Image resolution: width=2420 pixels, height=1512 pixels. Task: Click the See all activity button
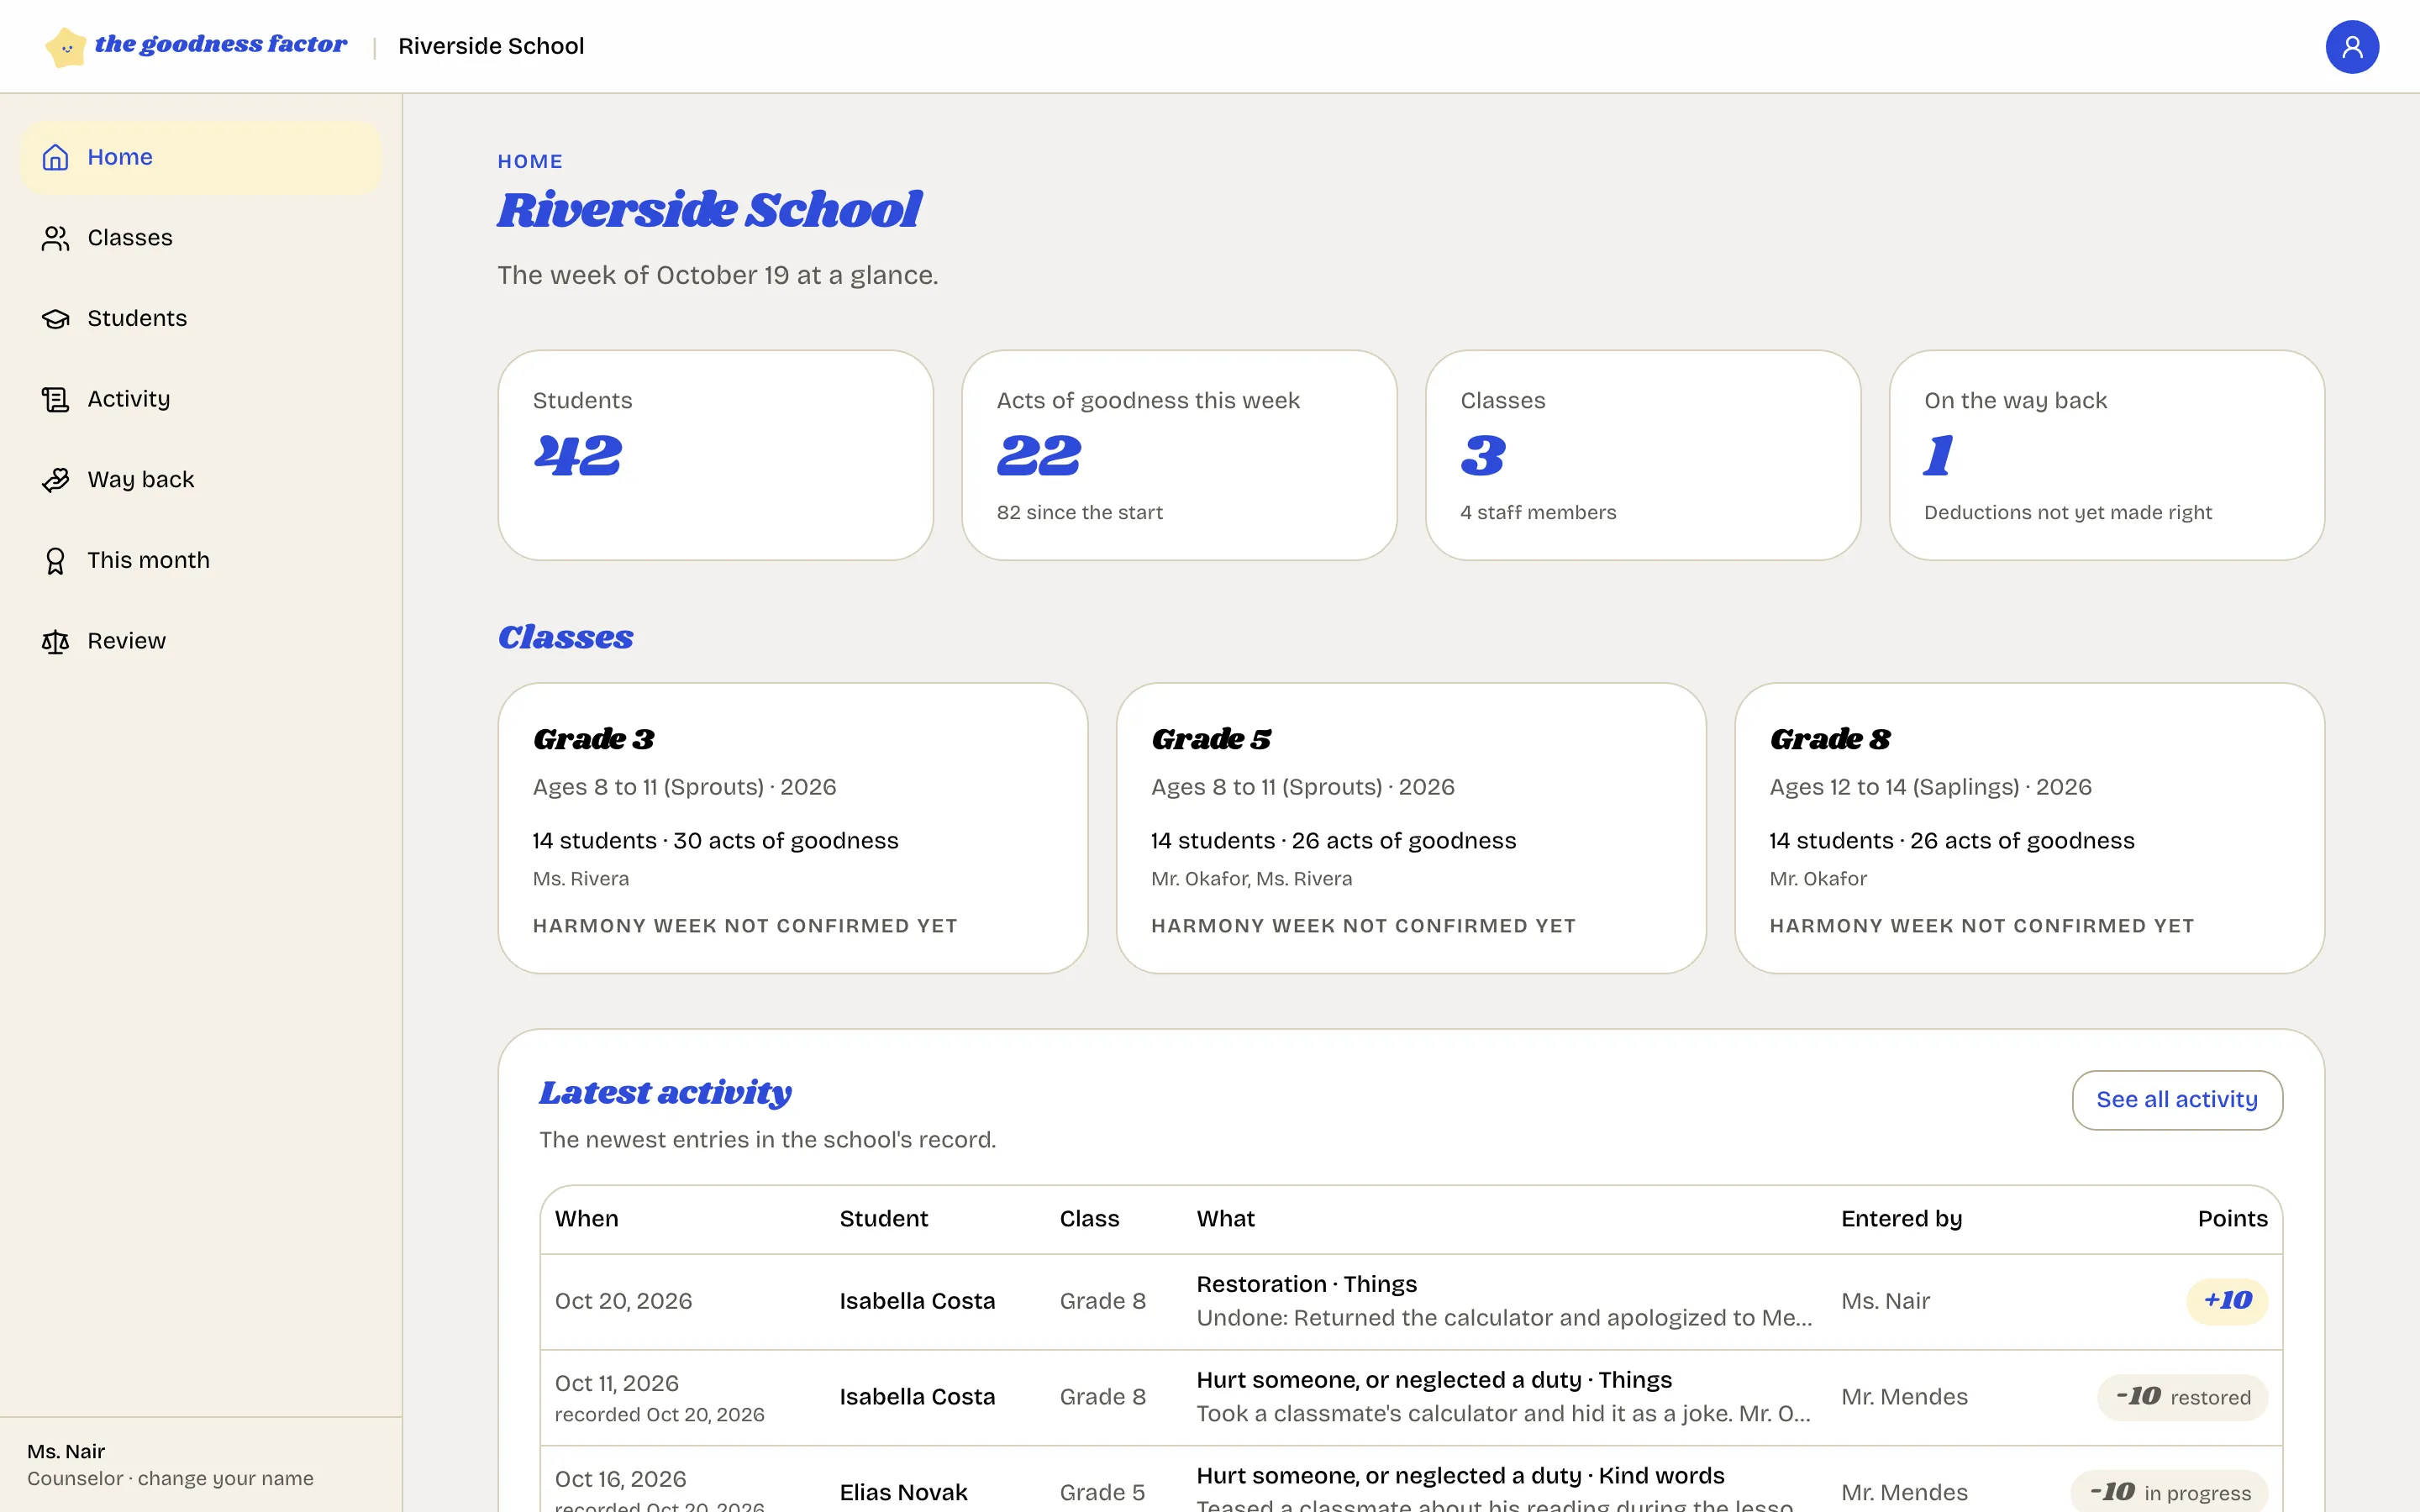2177,1100
